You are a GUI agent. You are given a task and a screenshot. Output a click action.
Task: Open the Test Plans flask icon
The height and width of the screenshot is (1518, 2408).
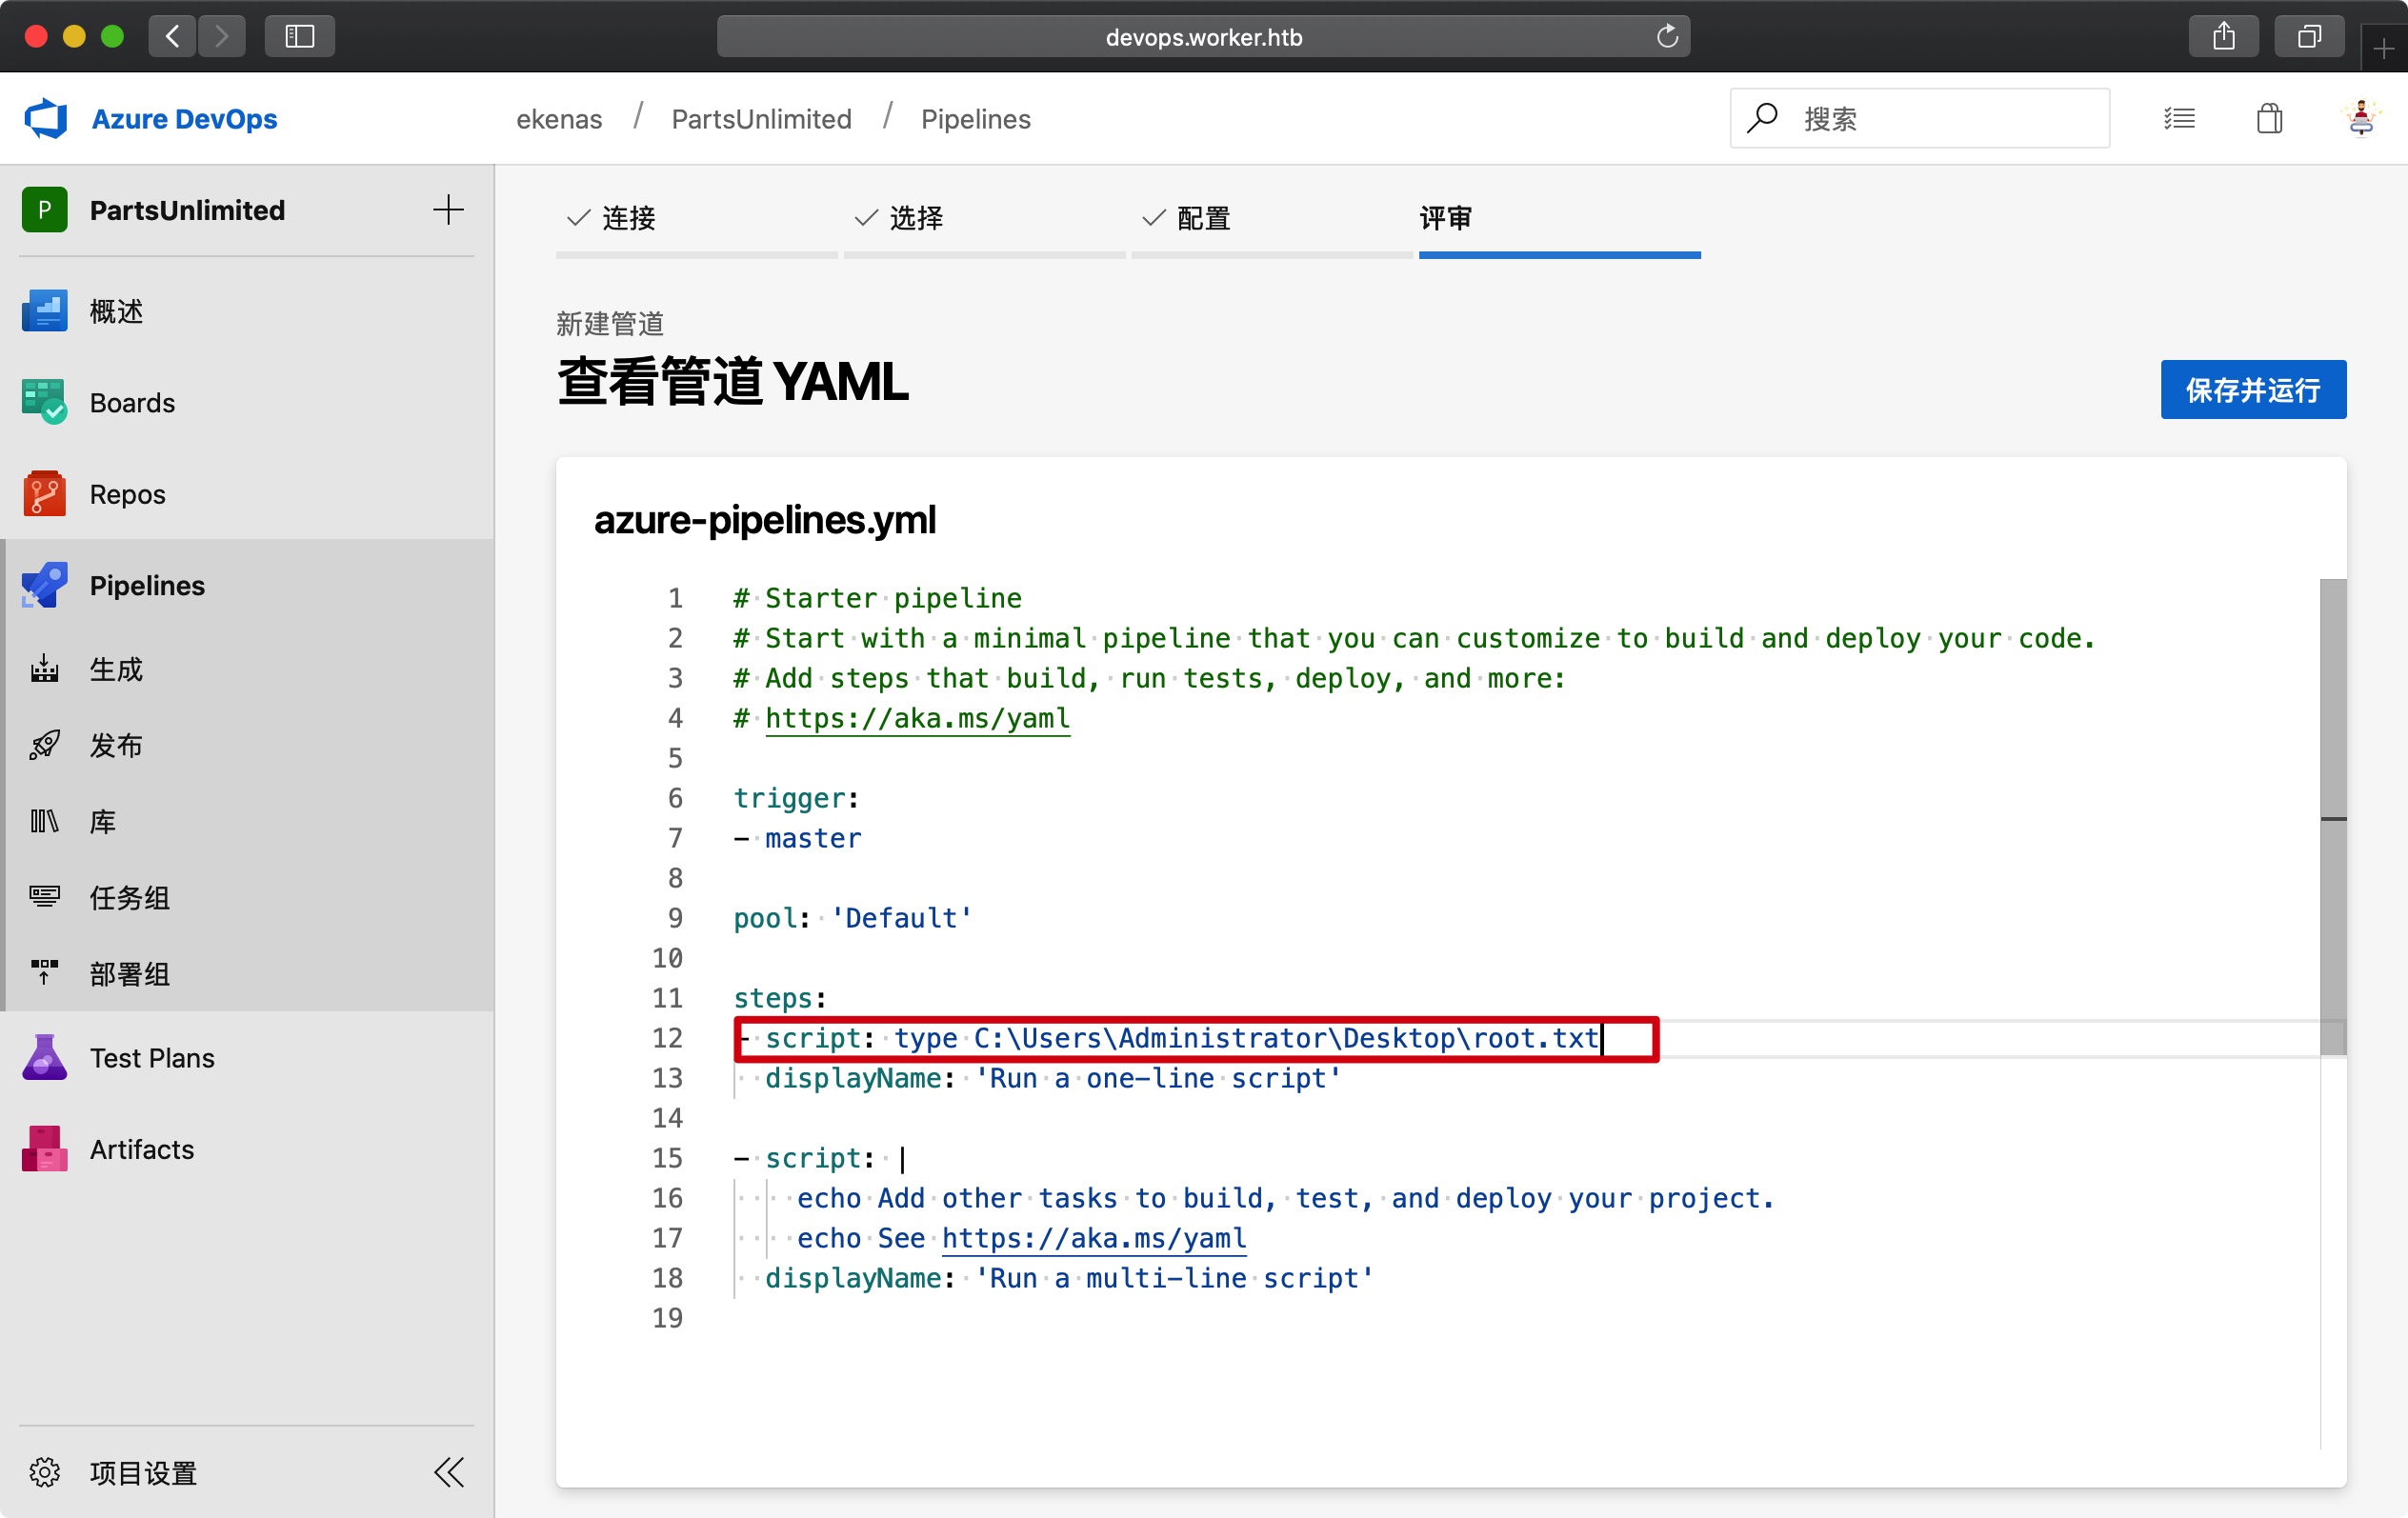[x=44, y=1057]
